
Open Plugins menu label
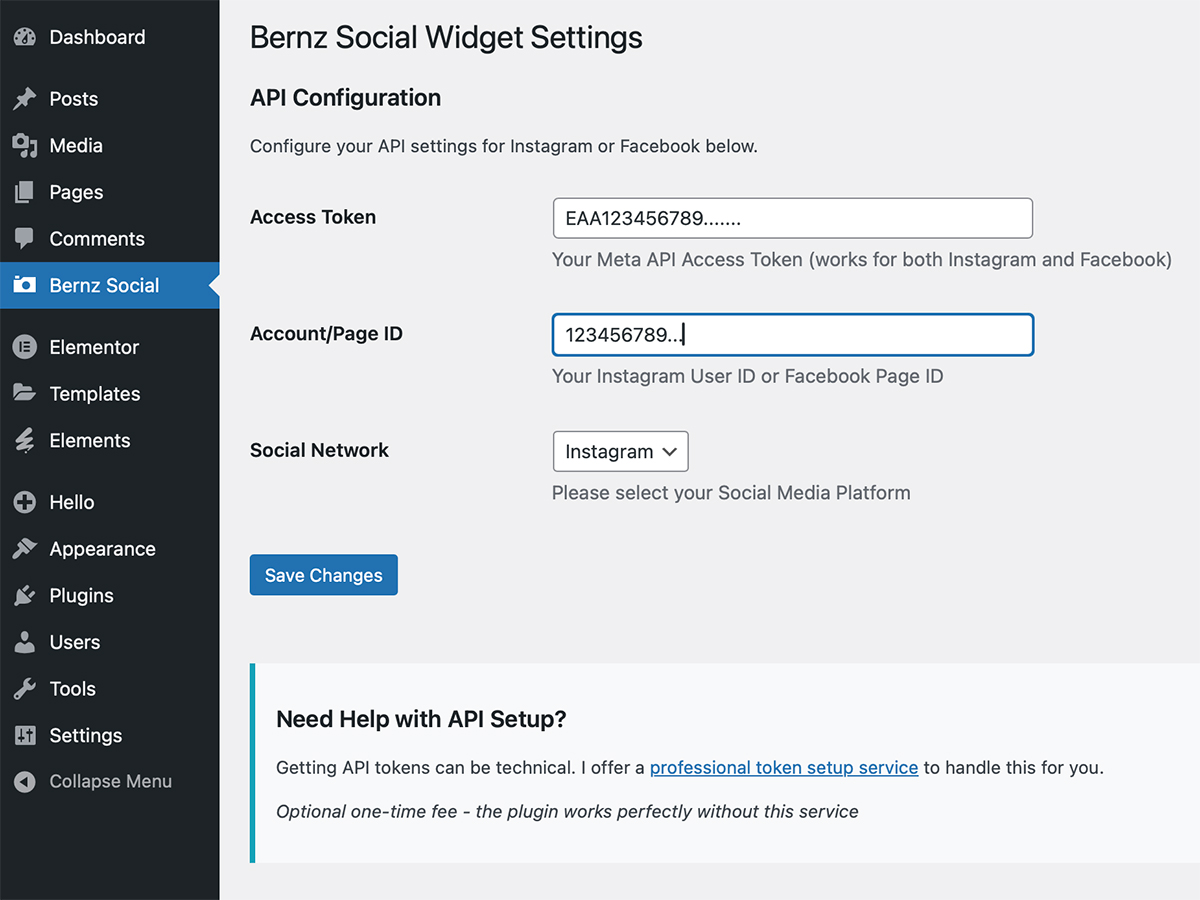[x=81, y=596]
